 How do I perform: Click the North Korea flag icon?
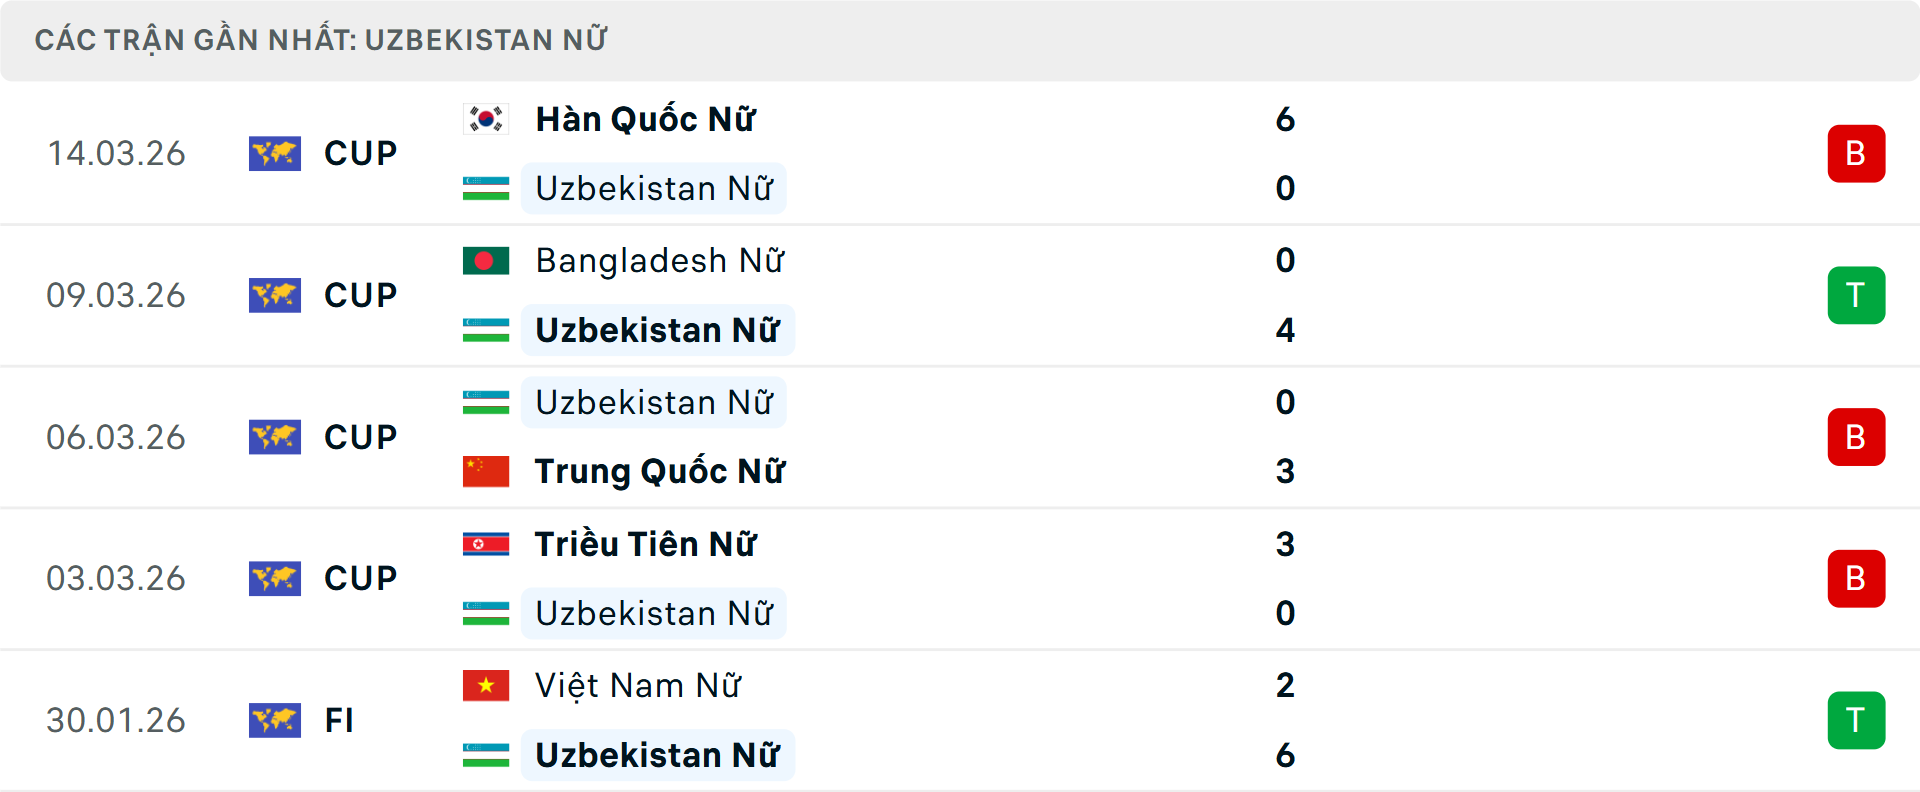pos(486,543)
